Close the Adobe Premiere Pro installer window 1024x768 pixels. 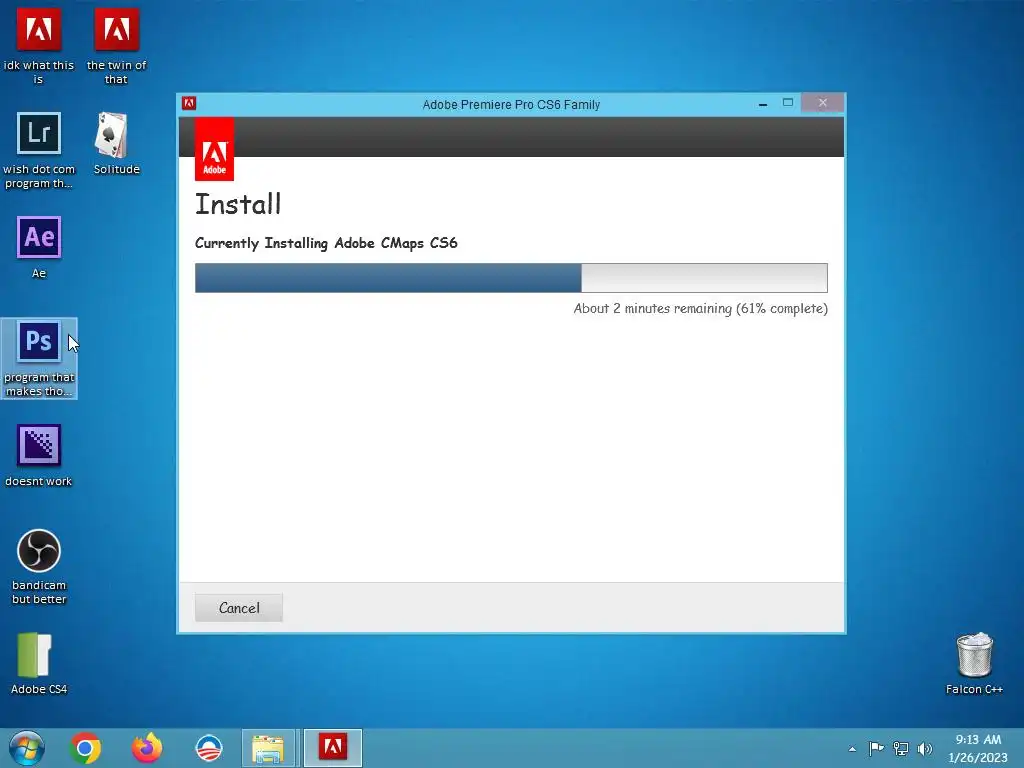tap(822, 103)
